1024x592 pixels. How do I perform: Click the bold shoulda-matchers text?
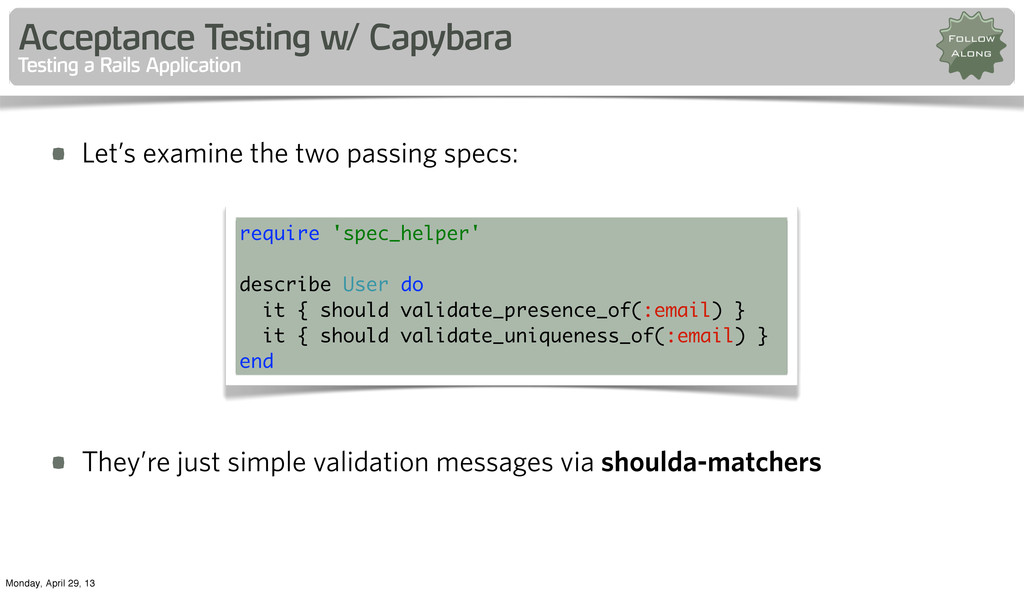pyautogui.click(x=711, y=462)
